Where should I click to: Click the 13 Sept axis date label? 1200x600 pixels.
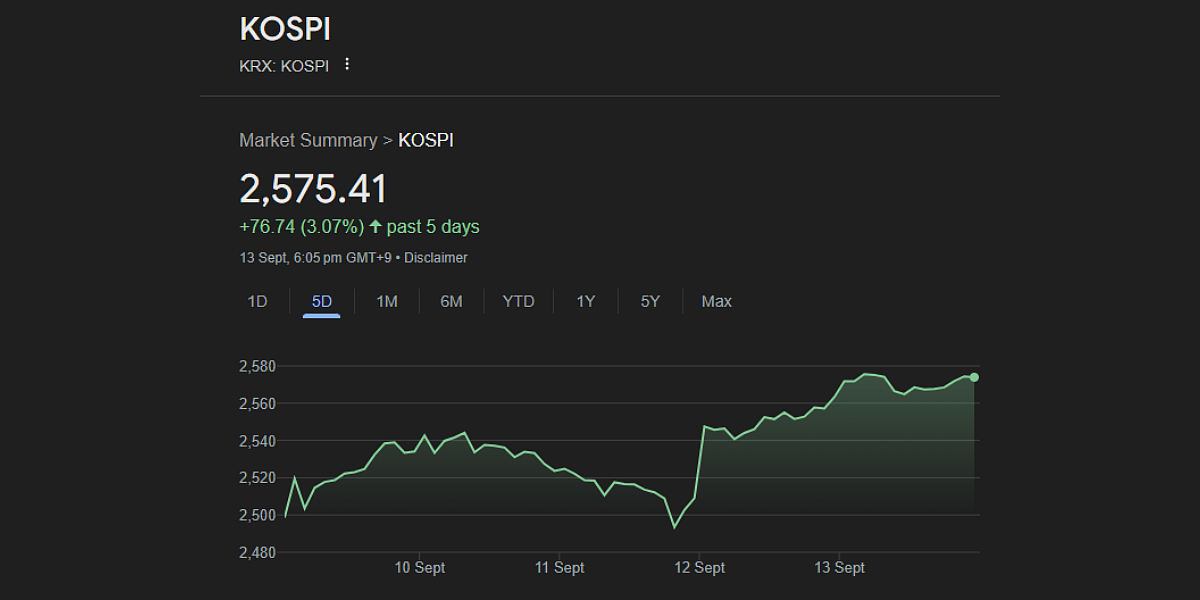[x=839, y=568]
